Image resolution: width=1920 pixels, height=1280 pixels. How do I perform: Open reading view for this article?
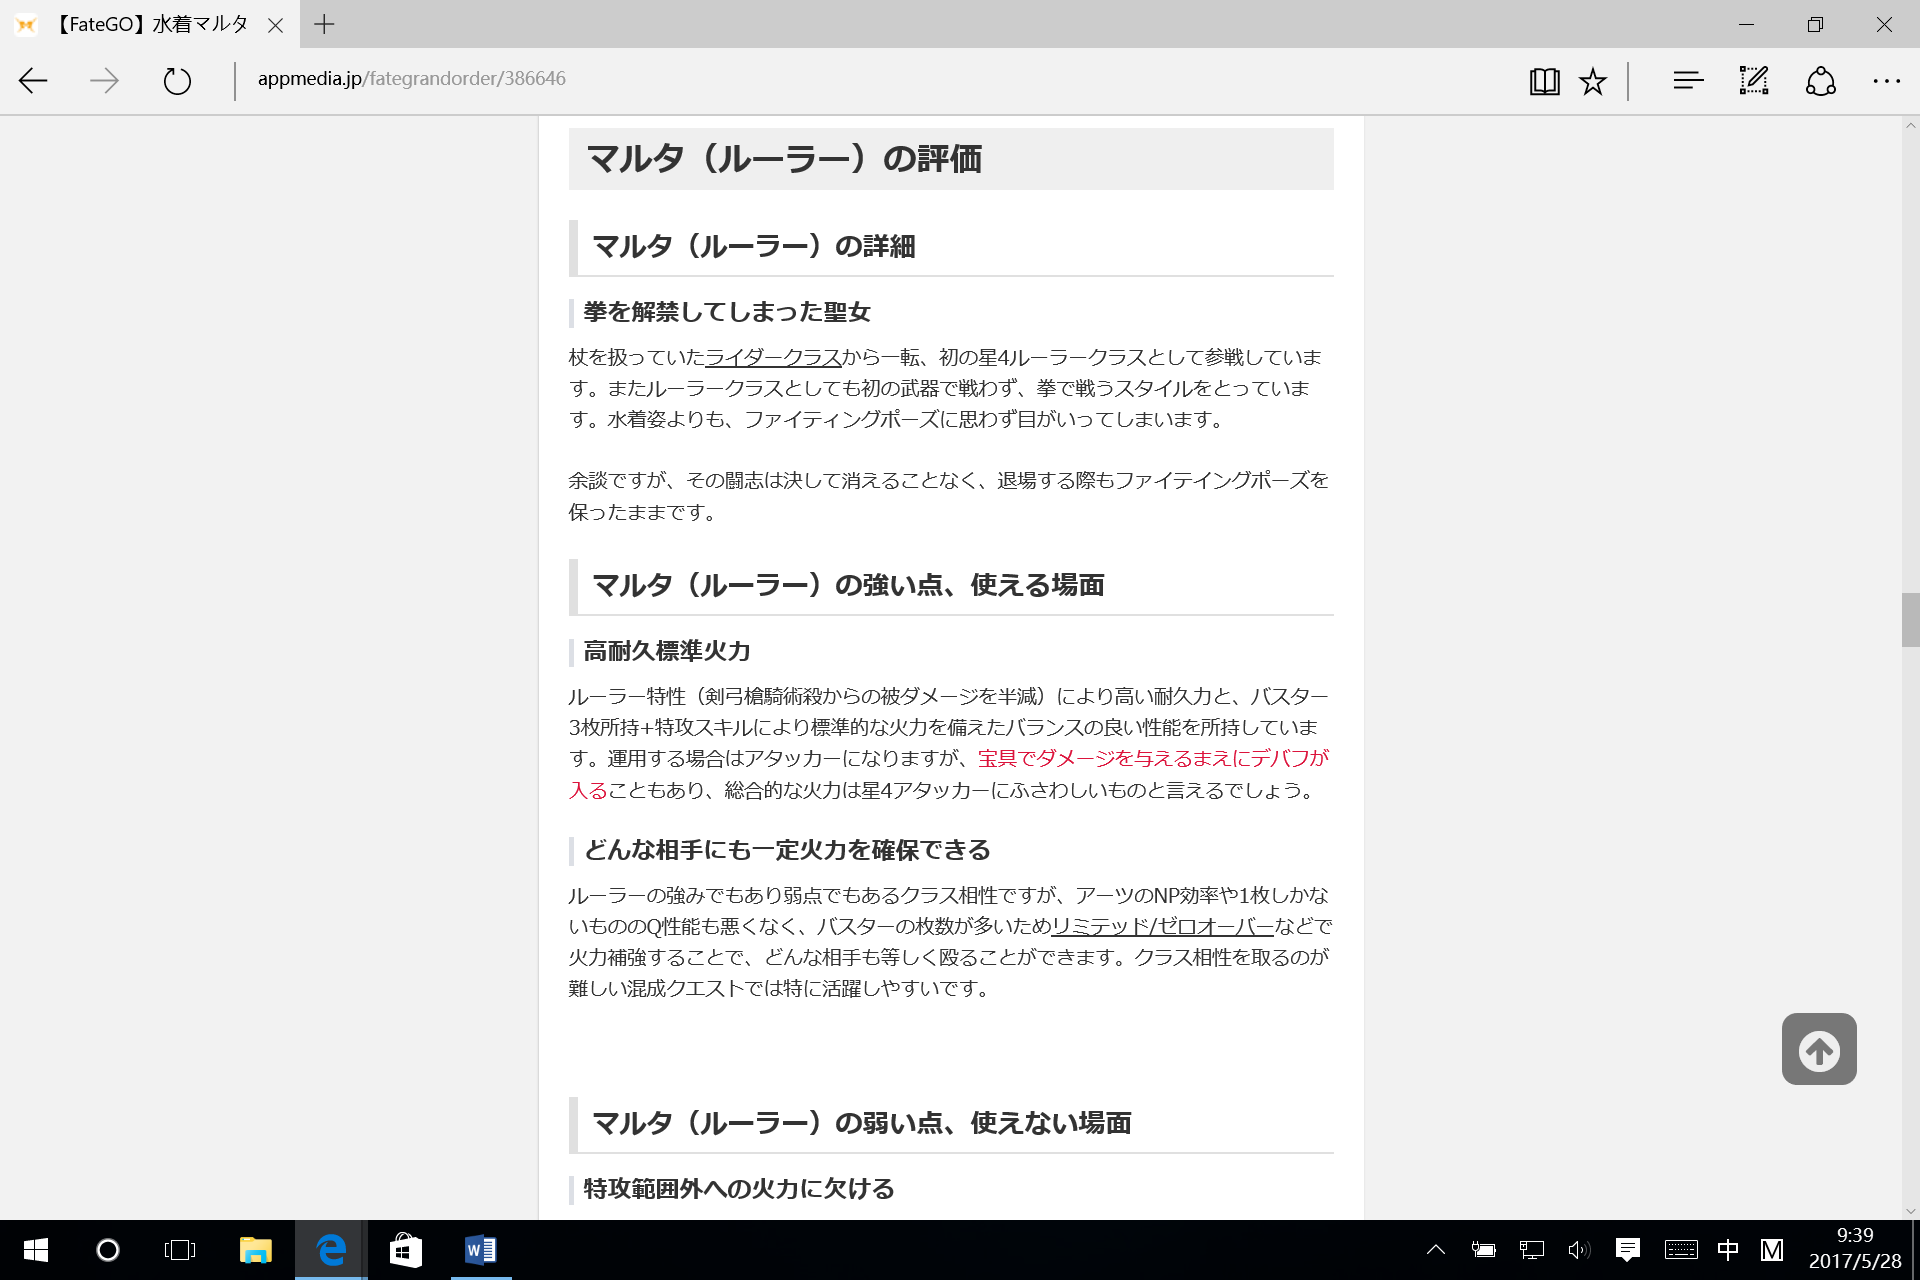(1543, 80)
